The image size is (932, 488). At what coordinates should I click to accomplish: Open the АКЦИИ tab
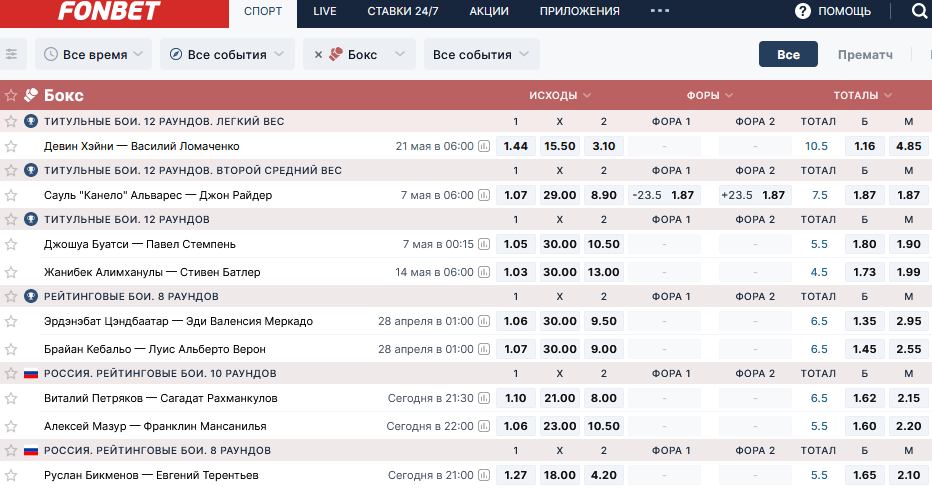point(489,11)
